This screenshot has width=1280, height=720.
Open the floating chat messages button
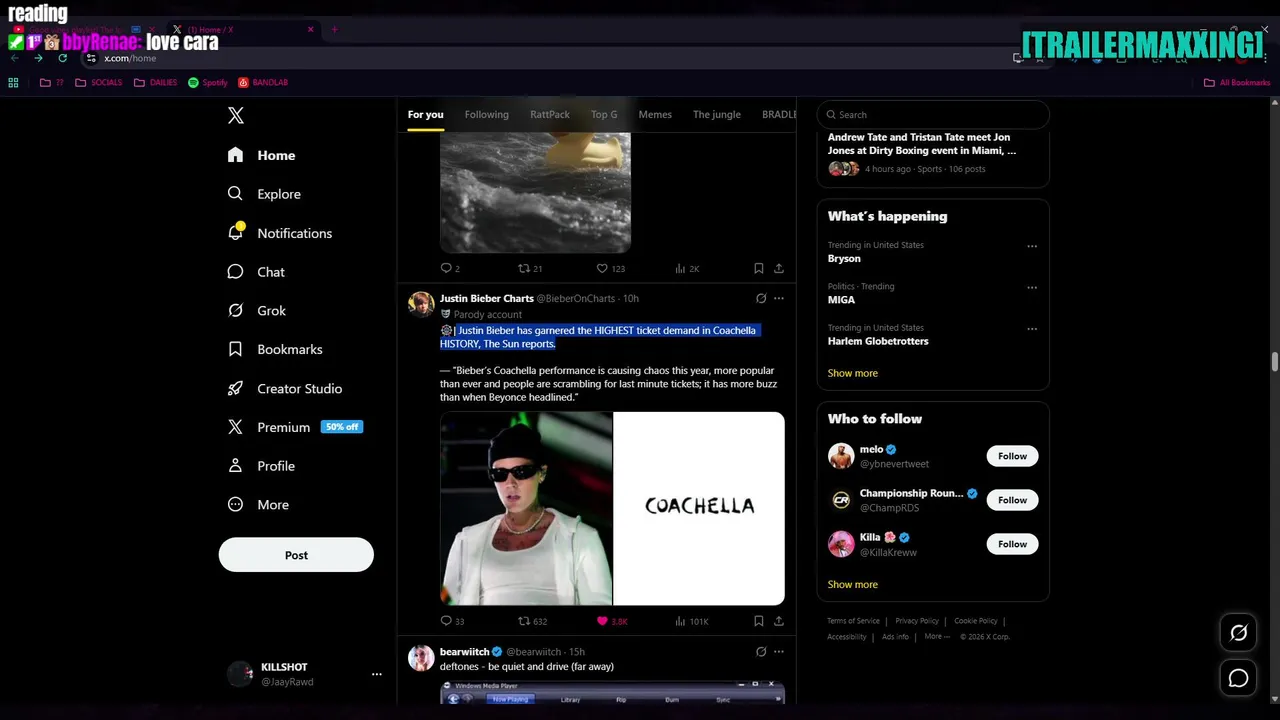[x=1238, y=678]
